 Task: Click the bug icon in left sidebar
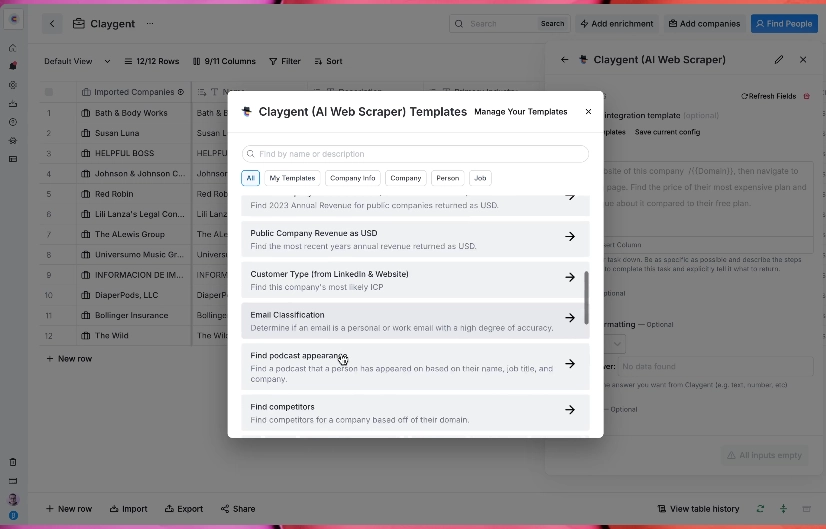[x=13, y=141]
